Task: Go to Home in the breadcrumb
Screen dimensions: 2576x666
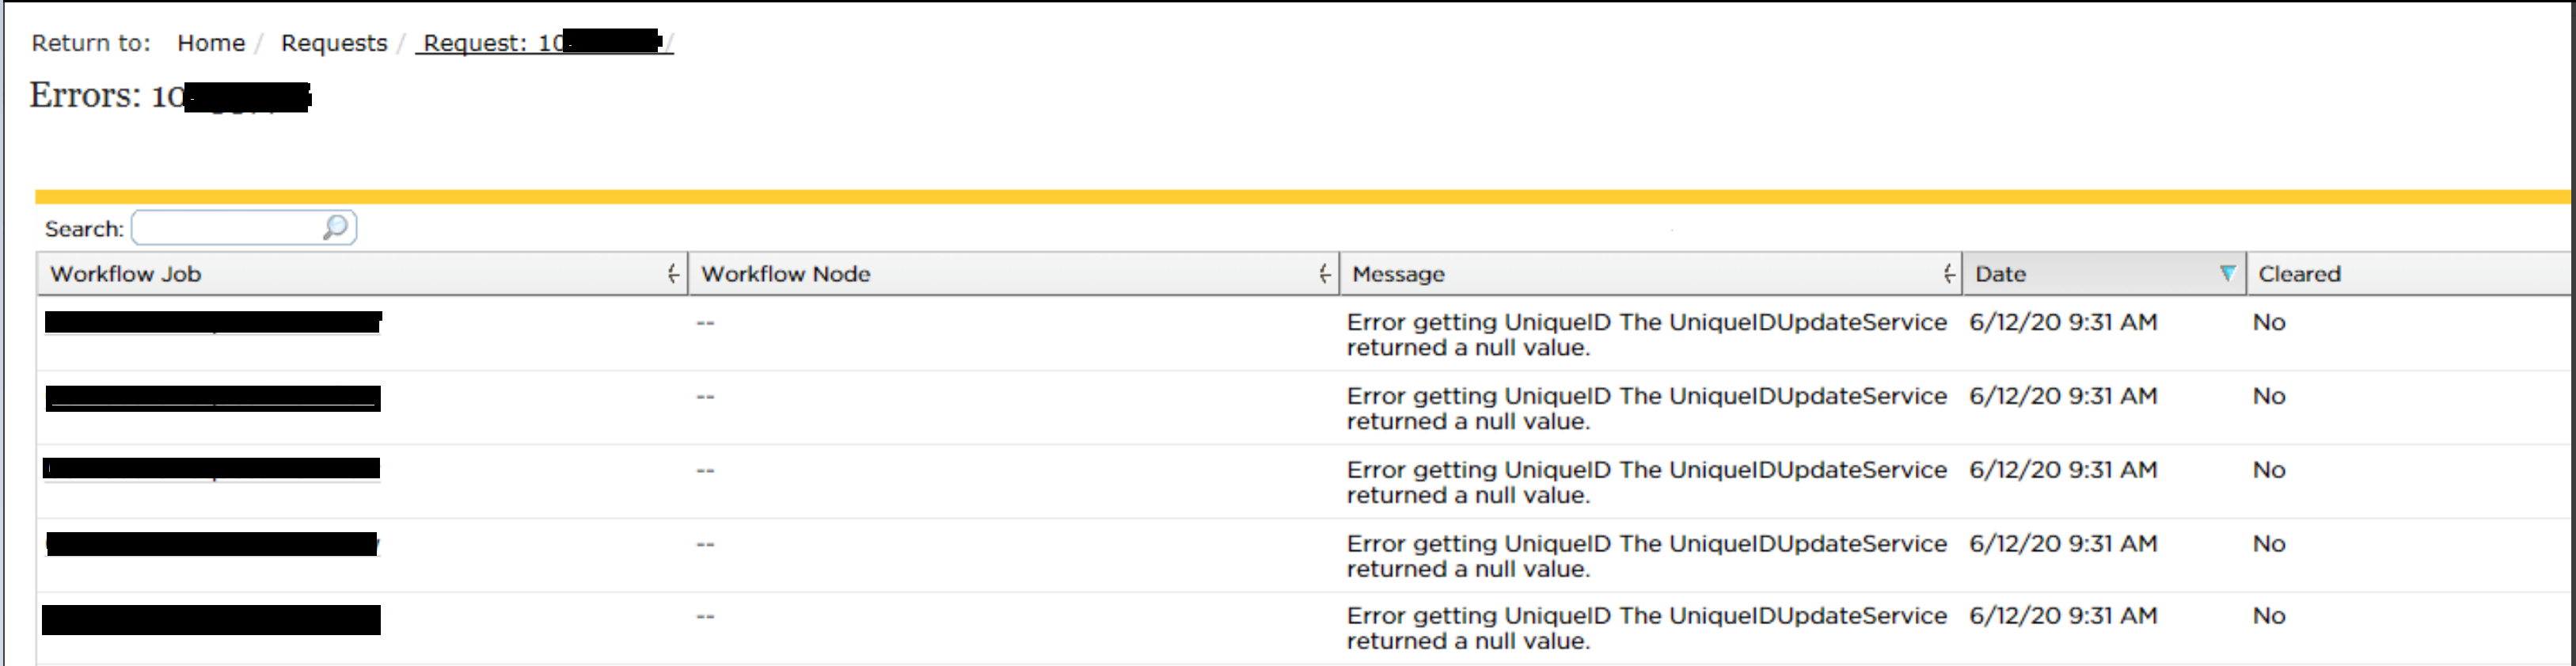Action: (x=211, y=43)
